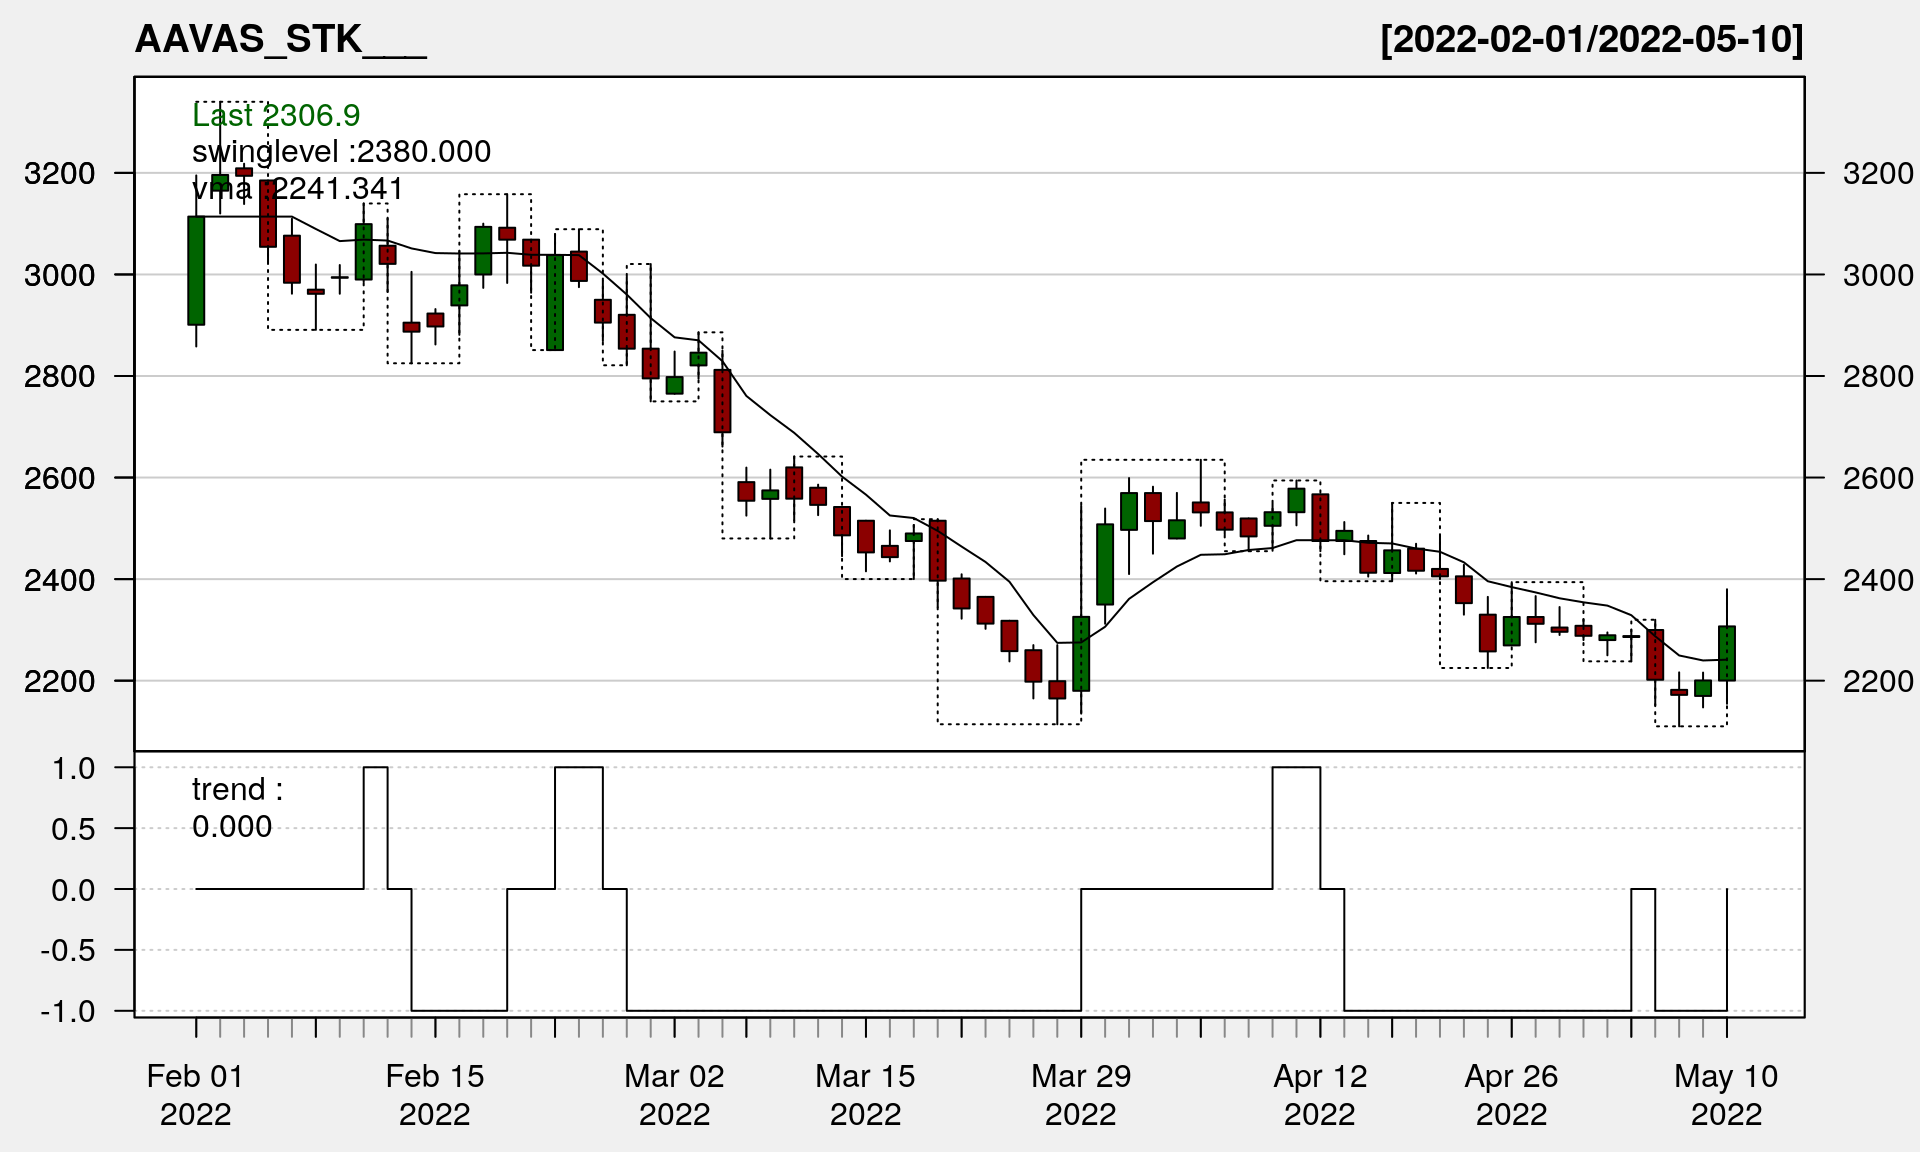The width and height of the screenshot is (1920, 1152).
Task: Click the green Last 2306.9 price label
Action: pyautogui.click(x=276, y=116)
